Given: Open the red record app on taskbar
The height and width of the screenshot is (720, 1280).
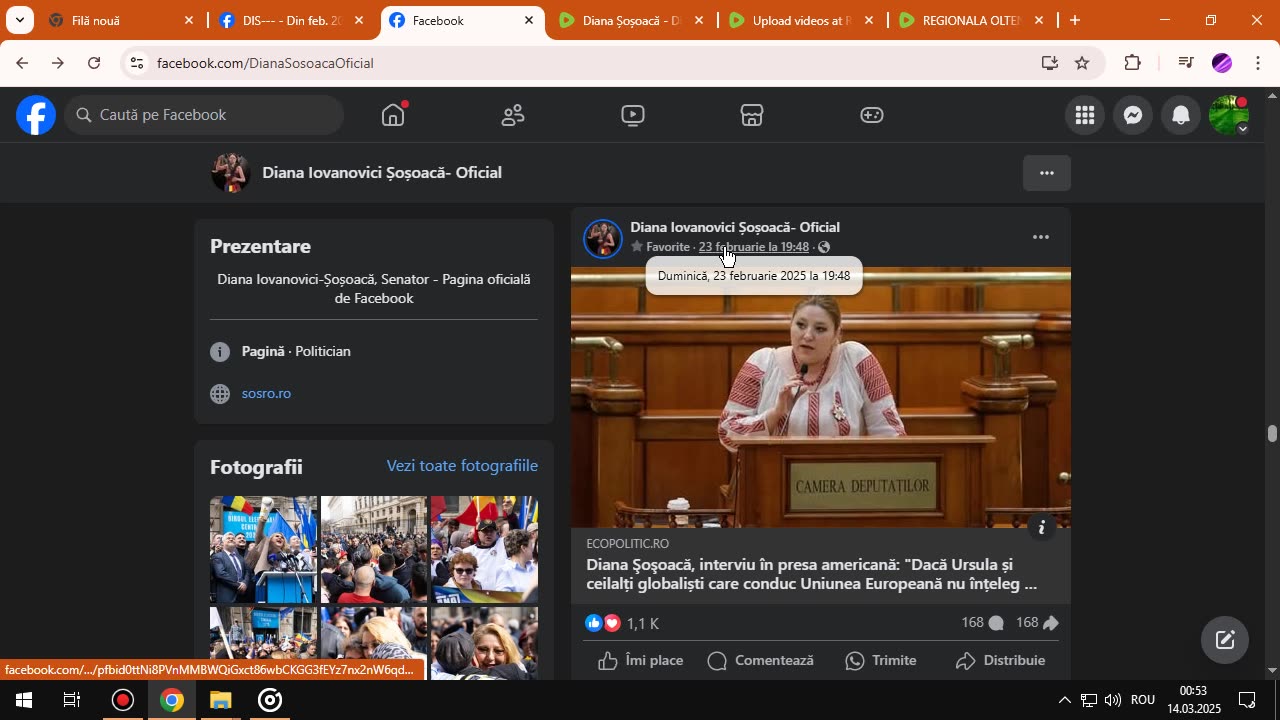Looking at the screenshot, I should pyautogui.click(x=123, y=700).
